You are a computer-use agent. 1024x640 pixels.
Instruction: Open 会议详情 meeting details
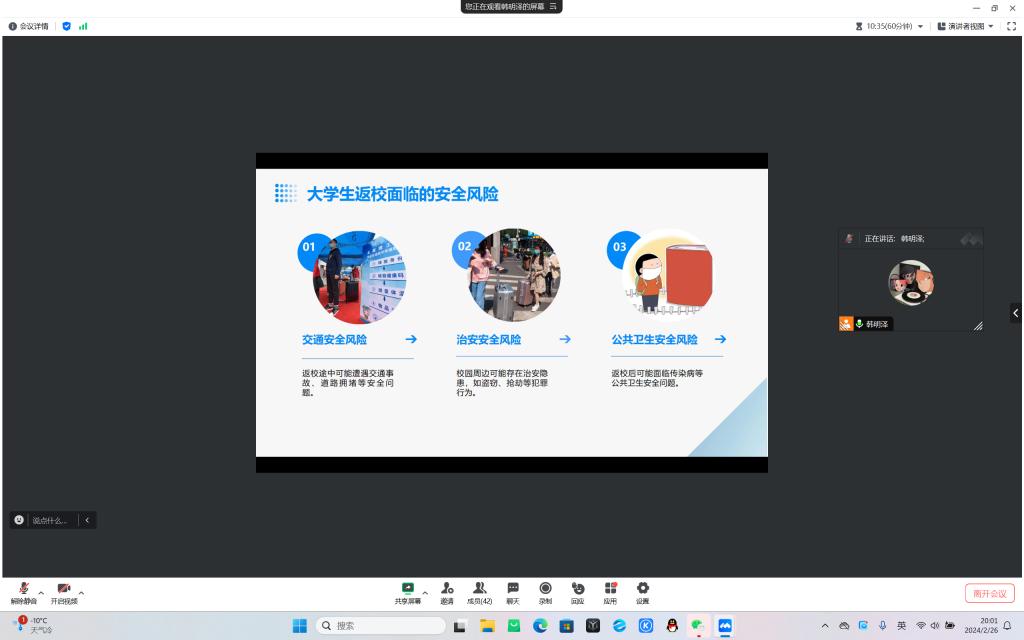28,26
